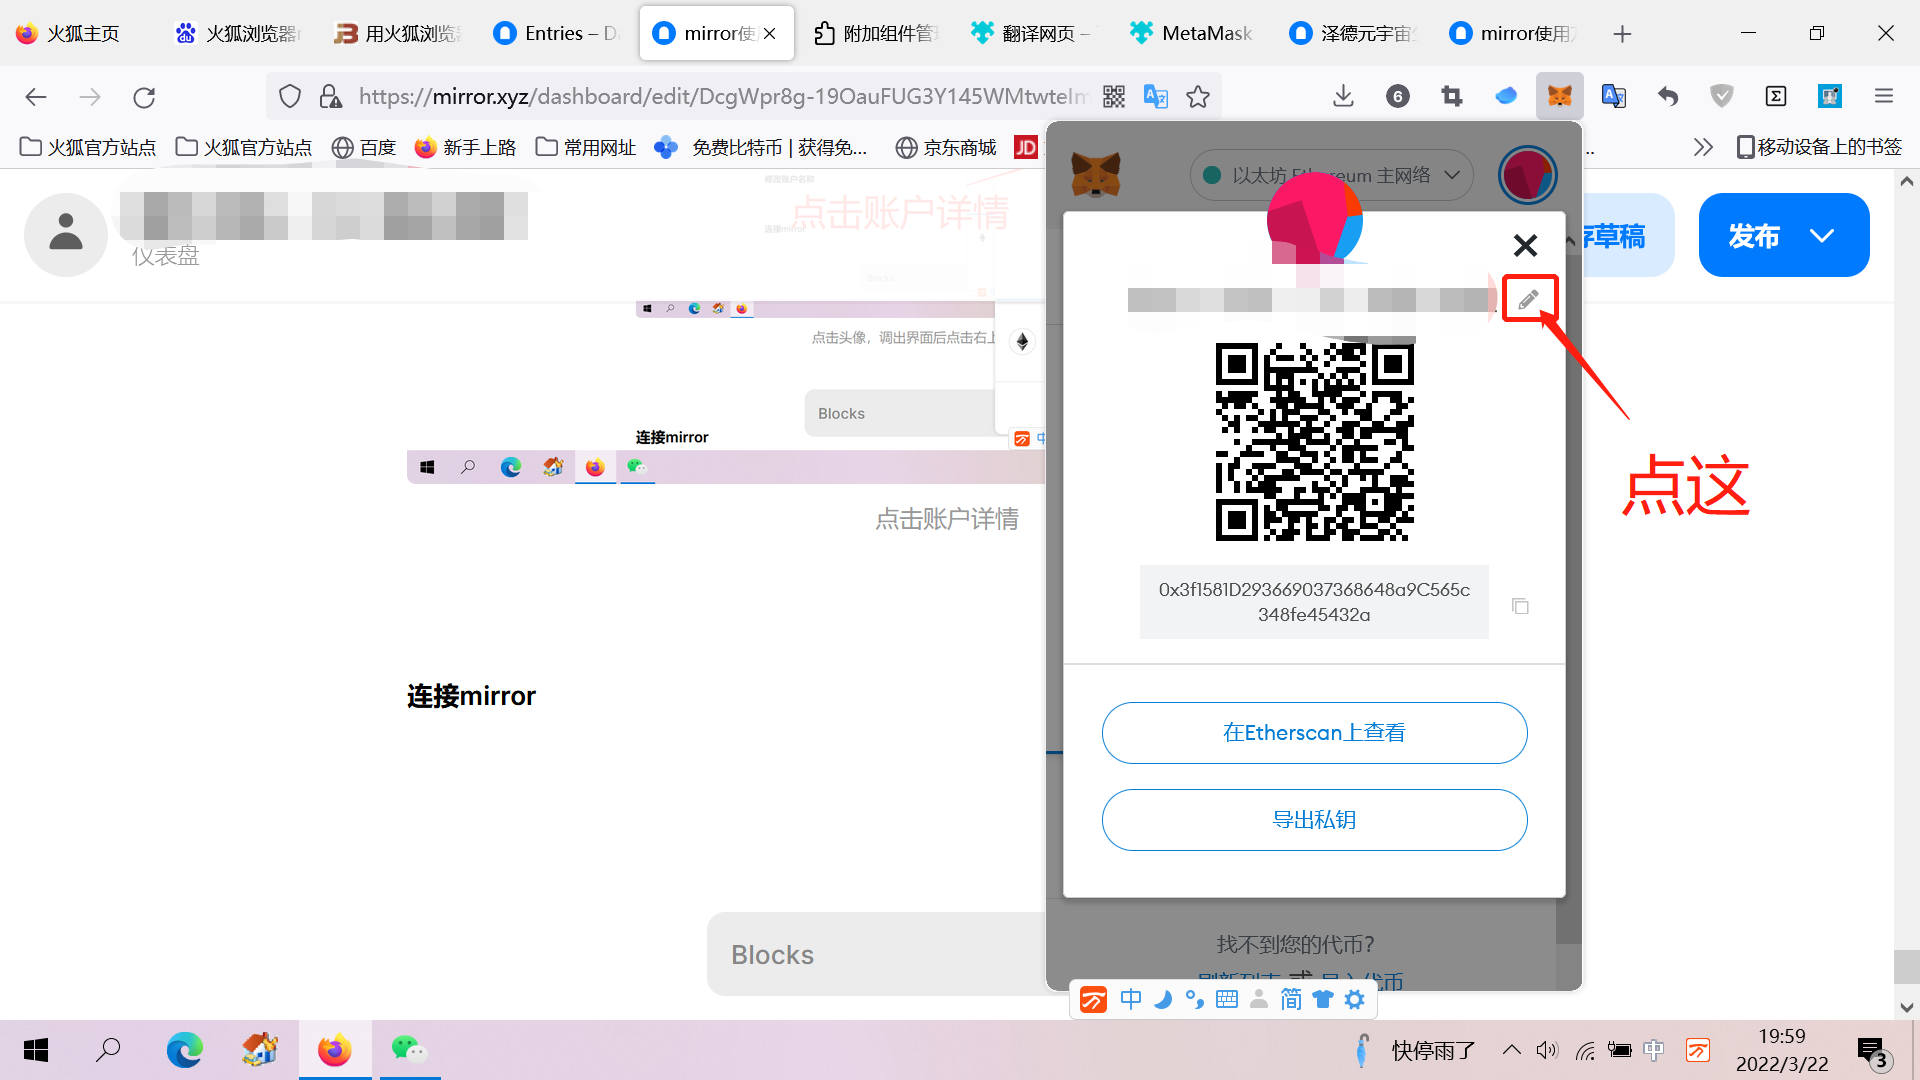Image resolution: width=1920 pixels, height=1080 pixels.
Task: Click the MetaMask fox logo in popup
Action: click(x=1096, y=175)
